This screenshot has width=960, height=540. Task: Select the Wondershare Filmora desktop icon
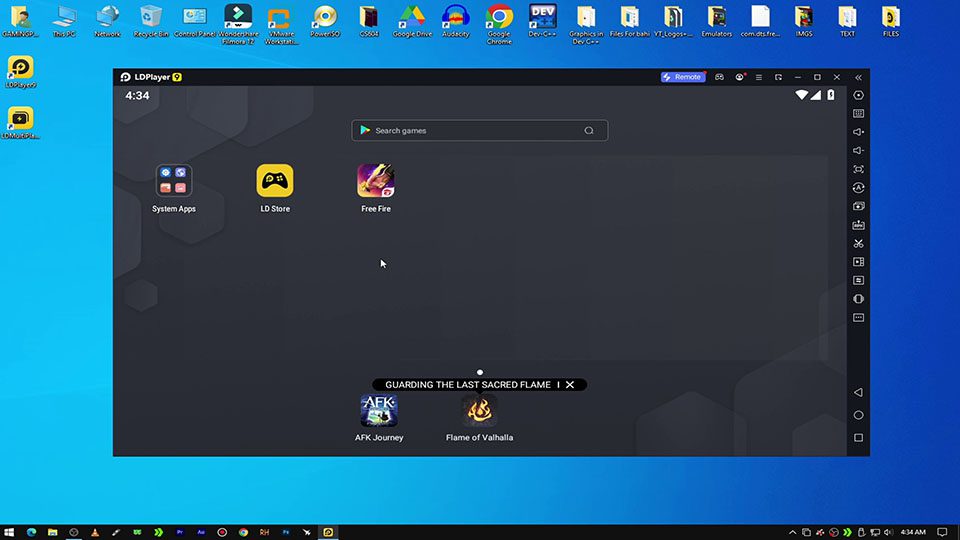tap(238, 24)
